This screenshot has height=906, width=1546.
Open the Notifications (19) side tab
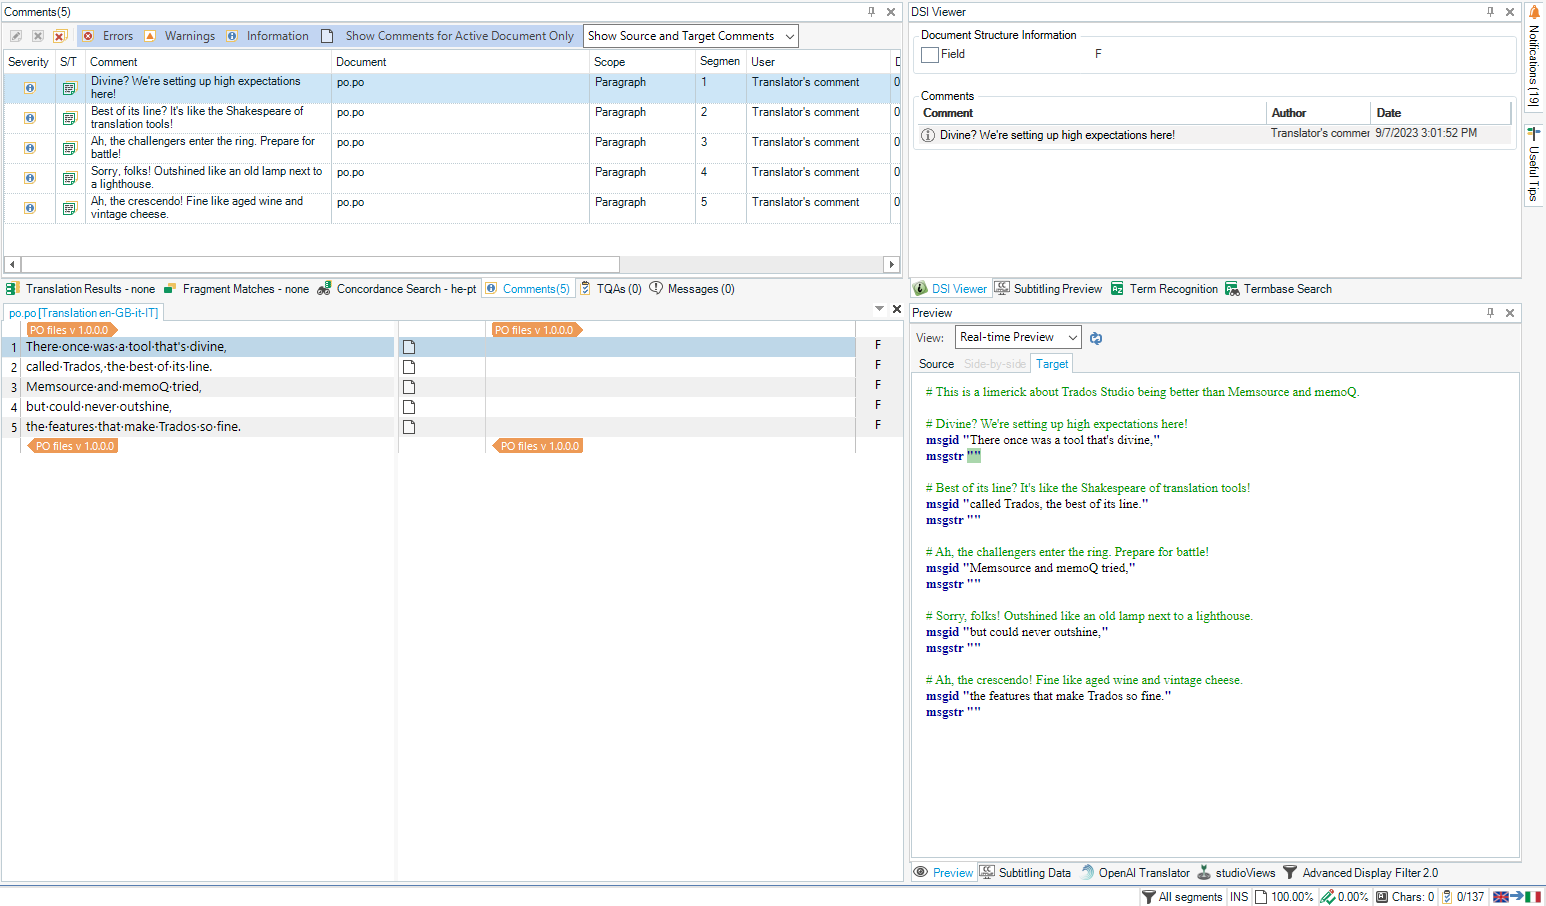(x=1534, y=56)
